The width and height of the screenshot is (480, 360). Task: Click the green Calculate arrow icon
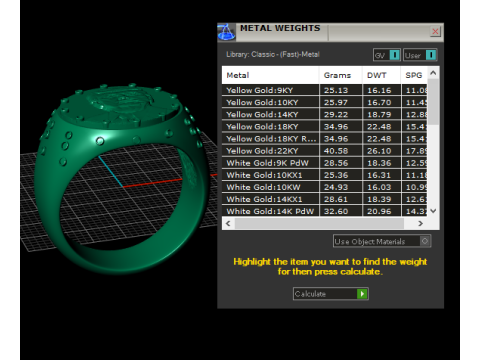click(x=362, y=294)
